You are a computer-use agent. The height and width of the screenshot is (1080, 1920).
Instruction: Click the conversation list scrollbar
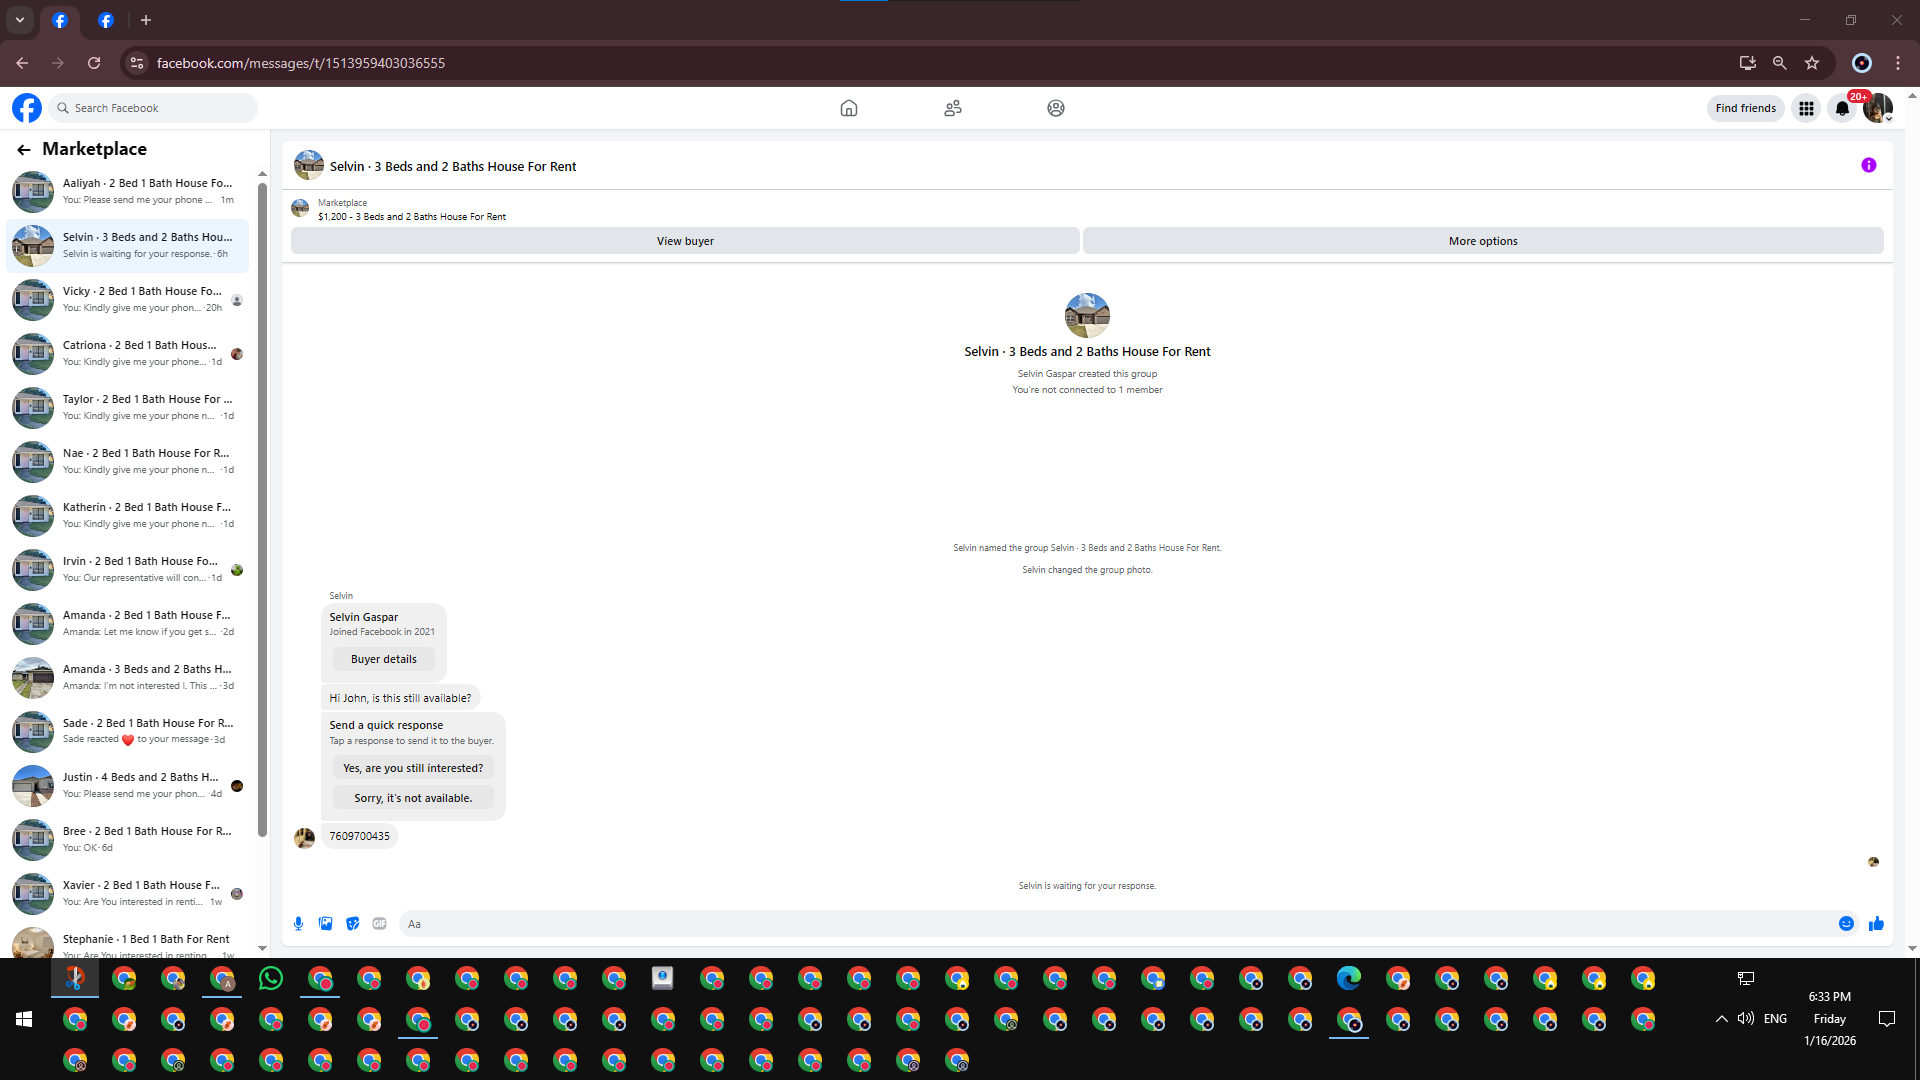[262, 500]
